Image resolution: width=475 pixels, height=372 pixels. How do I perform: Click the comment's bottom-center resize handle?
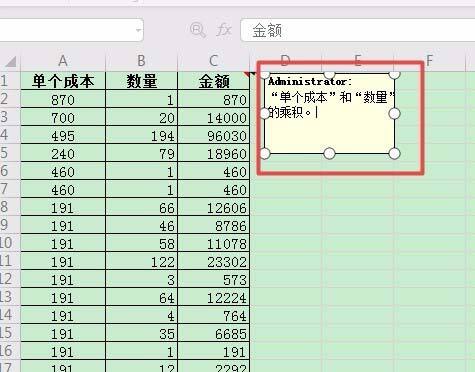point(329,153)
